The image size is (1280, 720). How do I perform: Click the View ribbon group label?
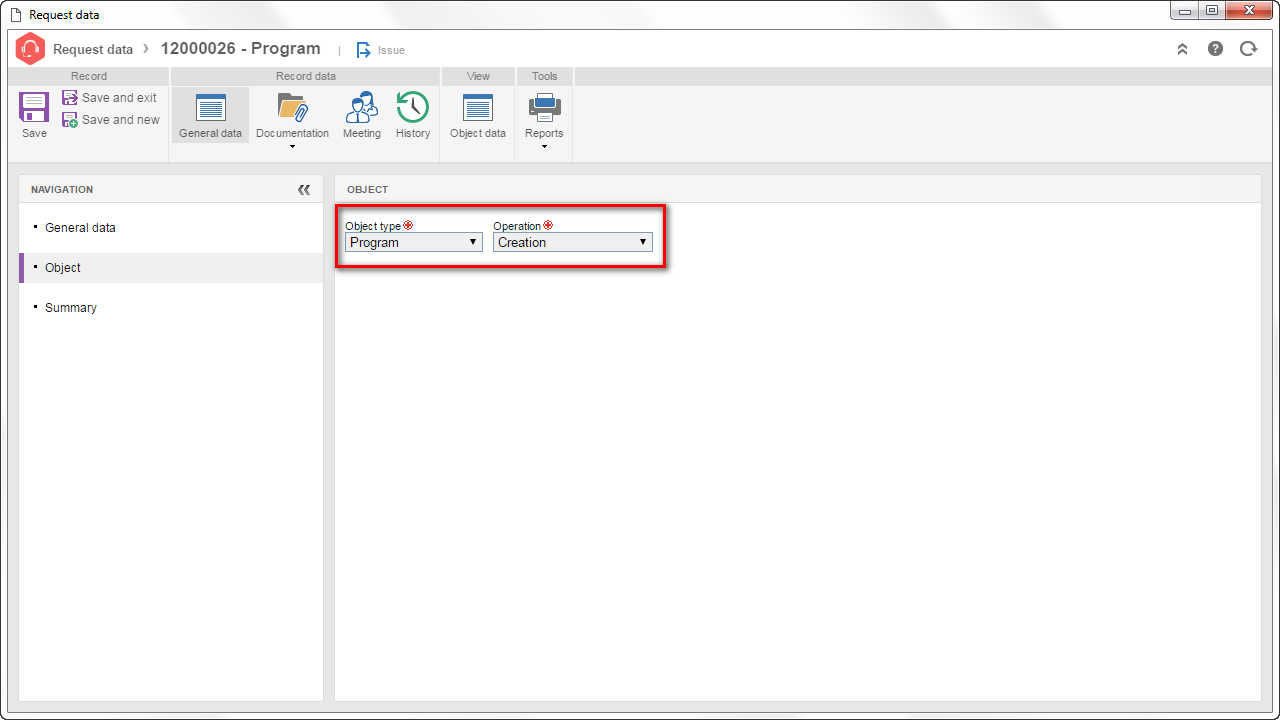(x=478, y=76)
